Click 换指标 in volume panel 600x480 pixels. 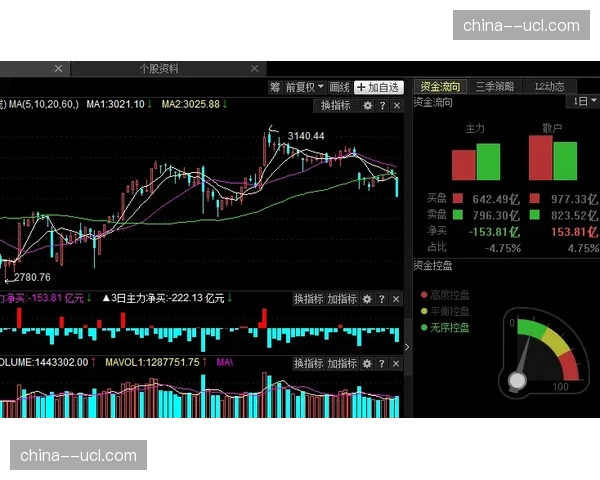[308, 363]
